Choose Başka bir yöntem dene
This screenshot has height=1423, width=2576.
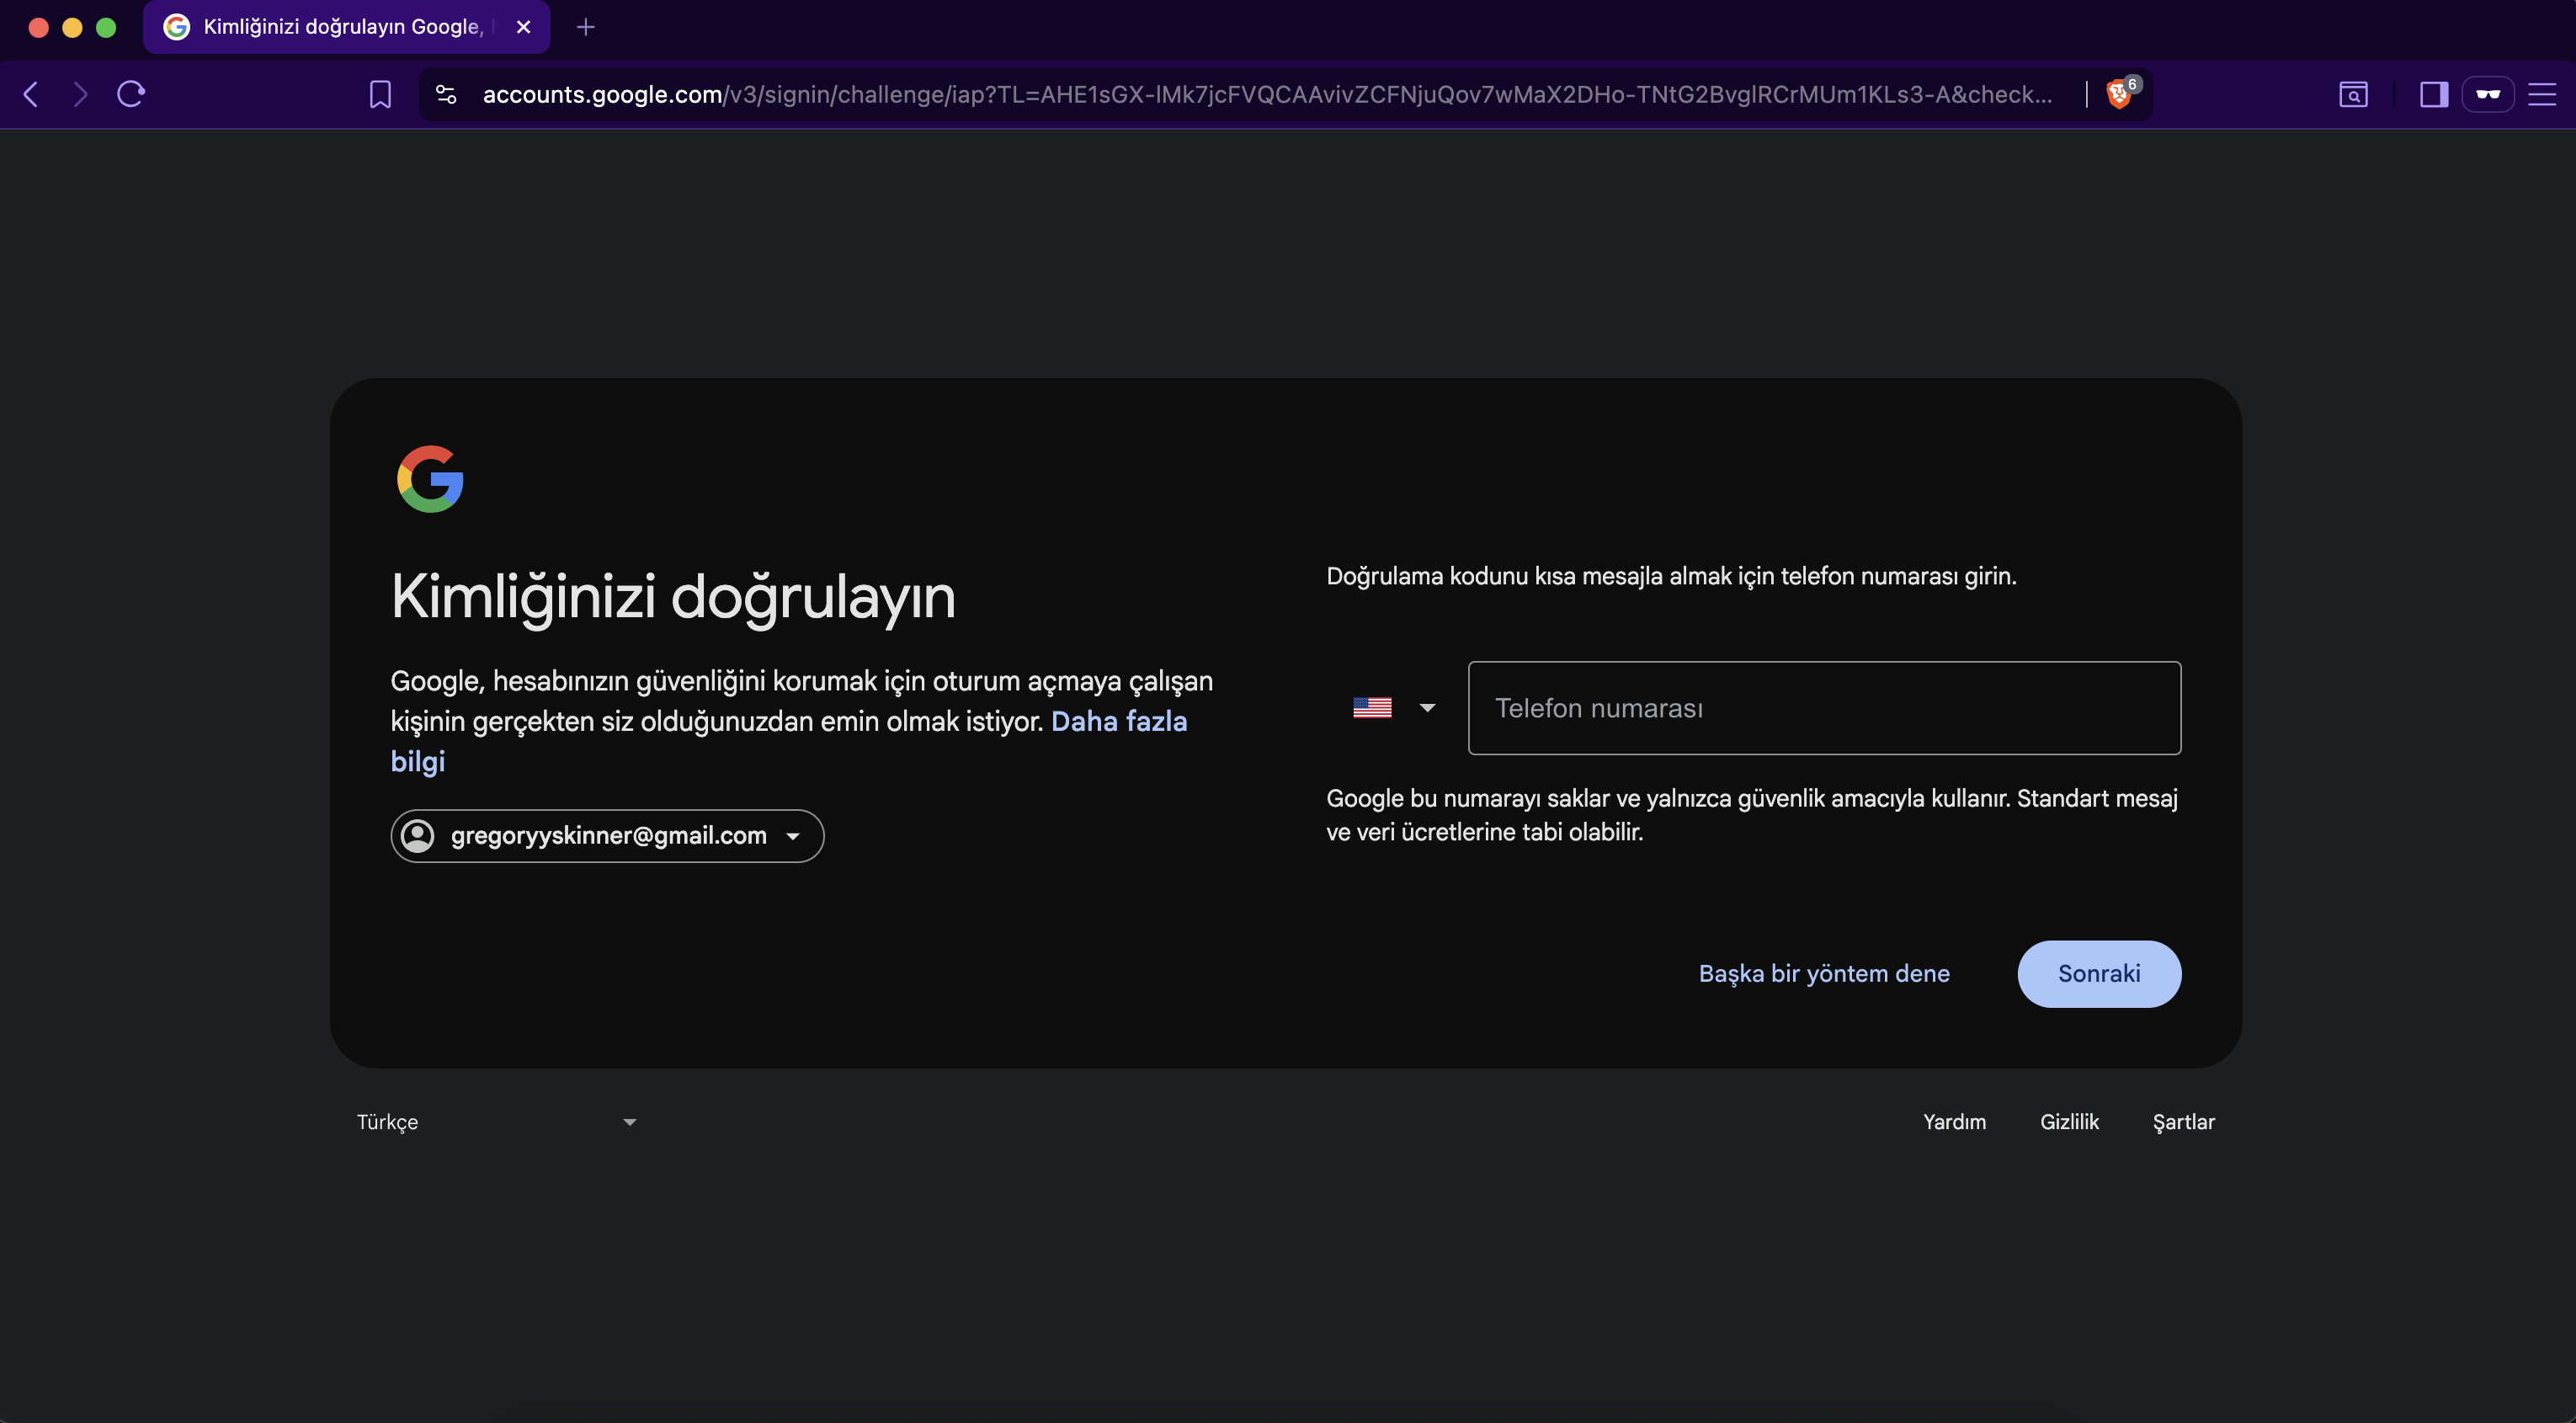click(1824, 974)
